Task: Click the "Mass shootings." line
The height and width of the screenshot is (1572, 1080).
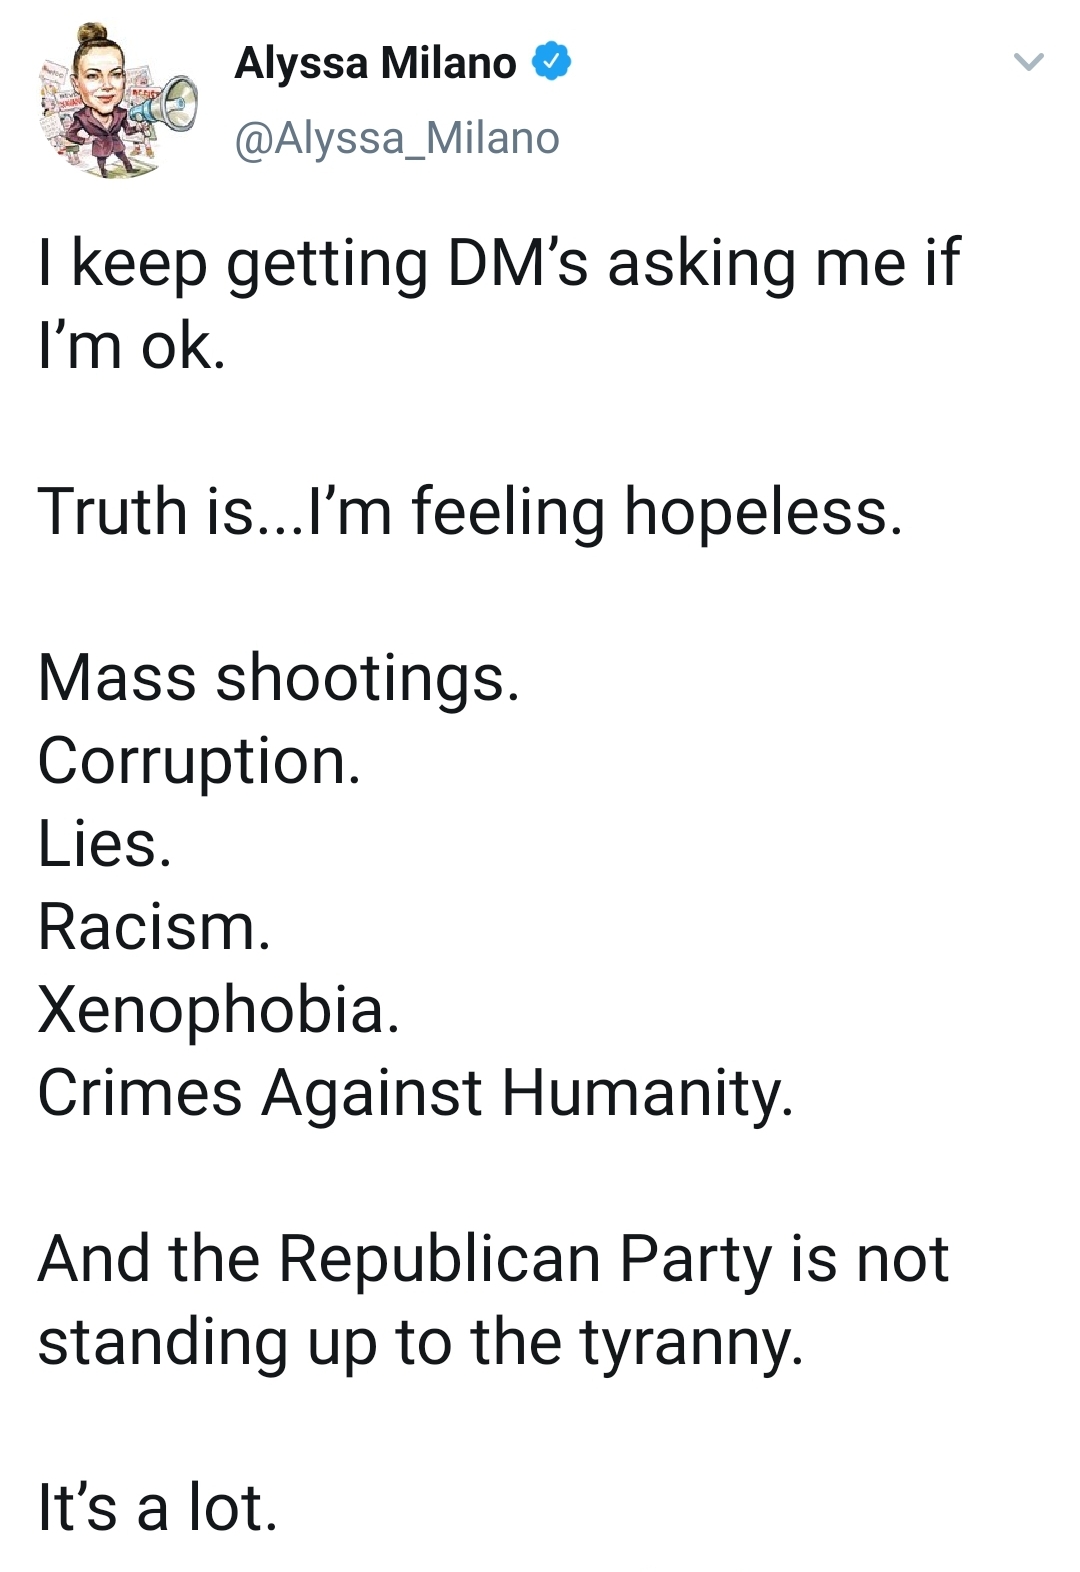Action: pos(279,678)
